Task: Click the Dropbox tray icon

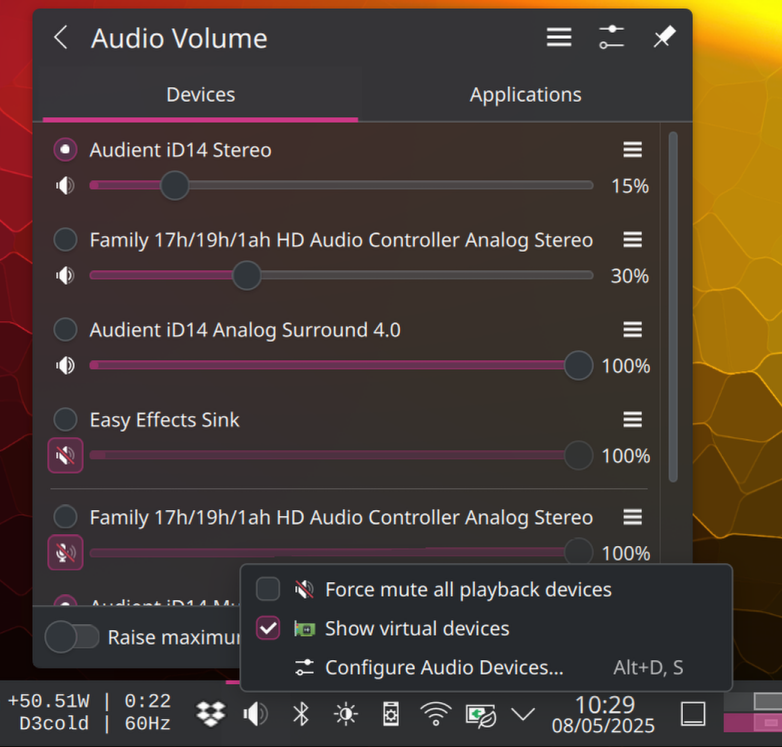Action: click(x=211, y=714)
